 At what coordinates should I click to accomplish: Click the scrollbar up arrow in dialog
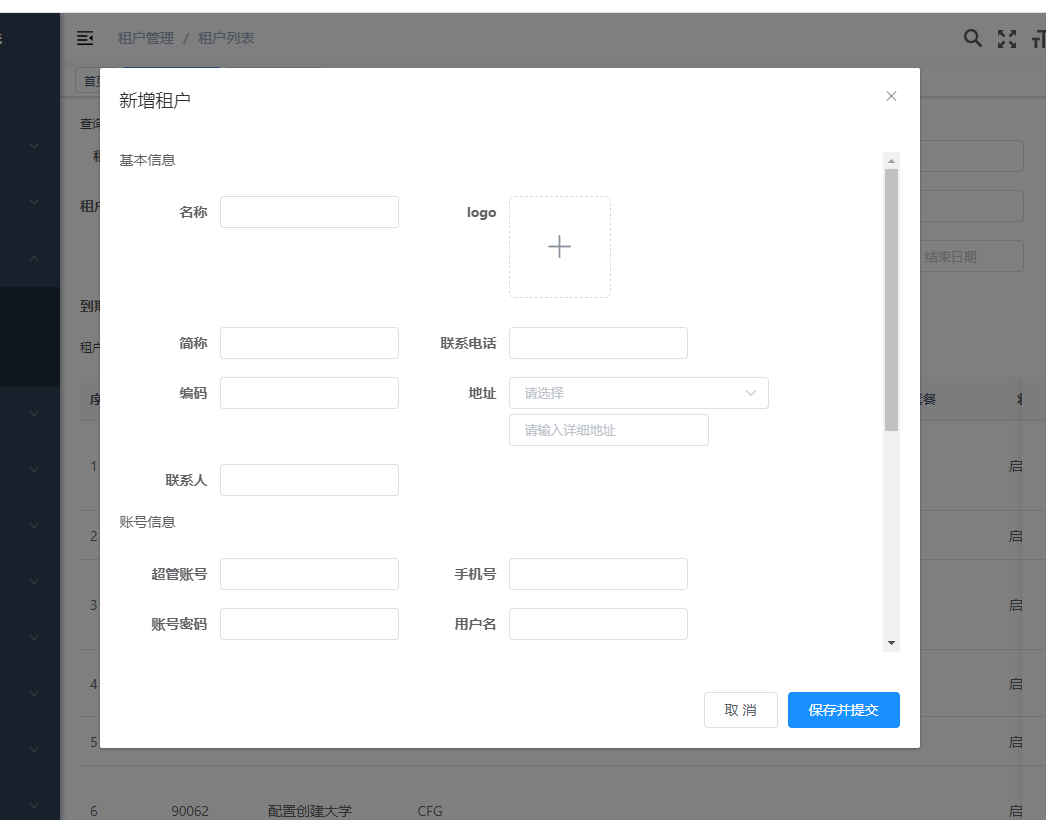pos(891,160)
